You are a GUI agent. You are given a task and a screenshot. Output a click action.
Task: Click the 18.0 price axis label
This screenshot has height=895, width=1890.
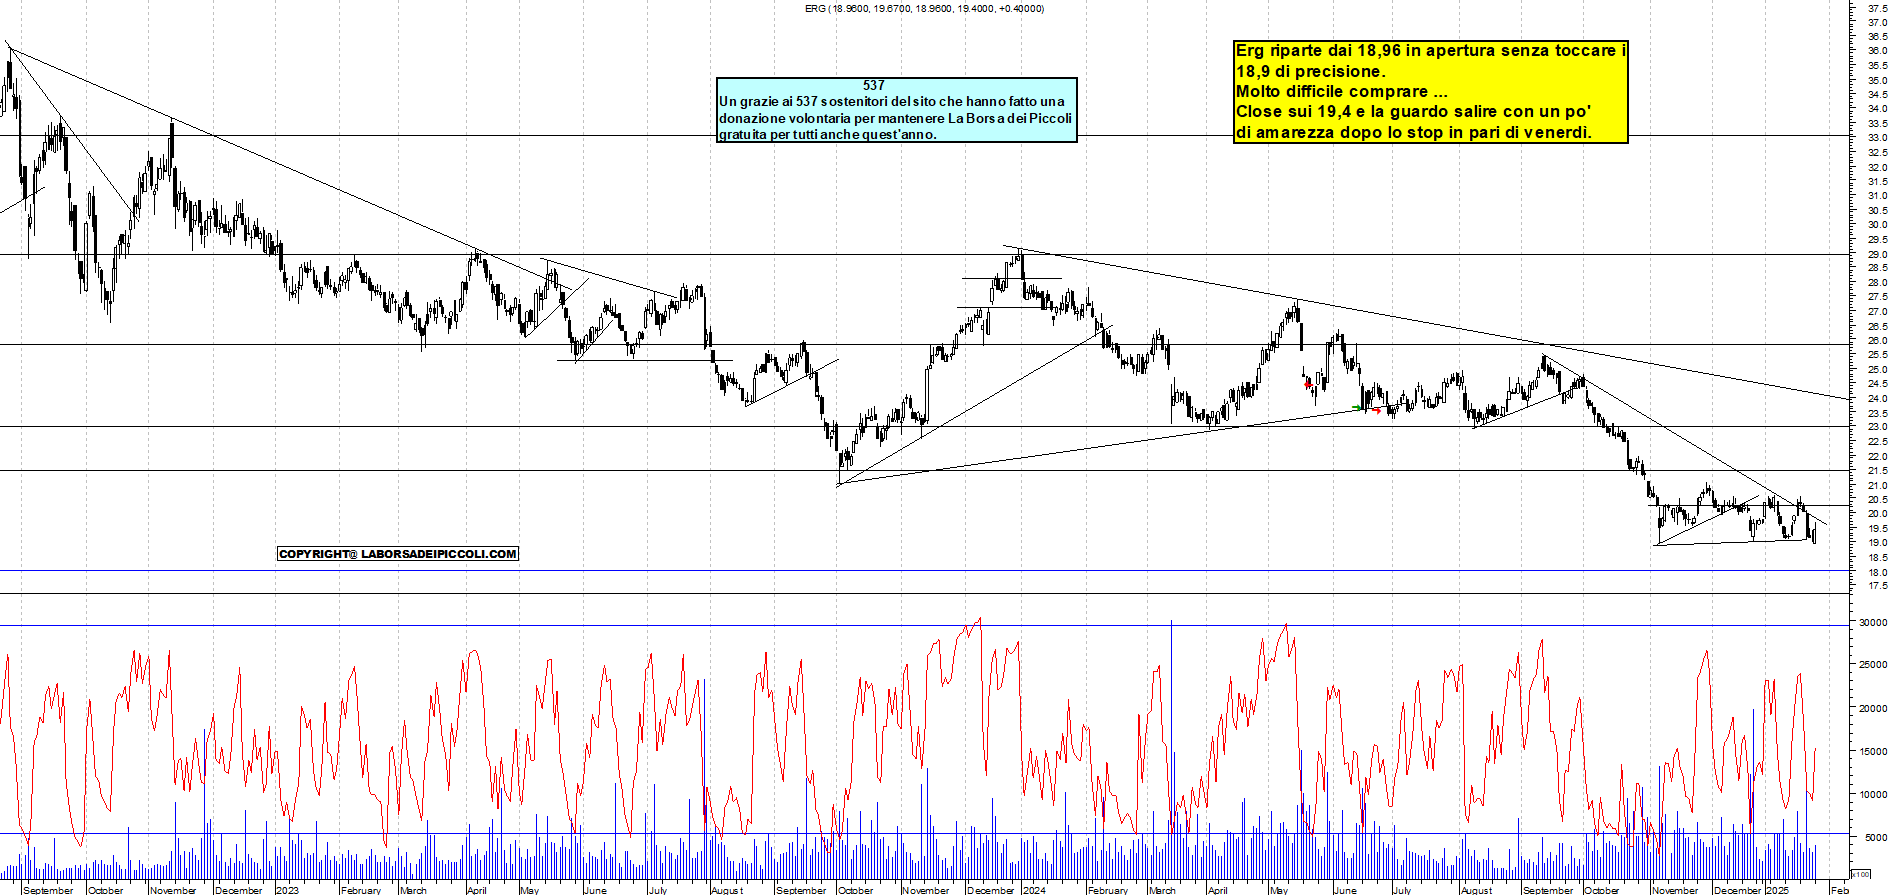pos(1877,573)
